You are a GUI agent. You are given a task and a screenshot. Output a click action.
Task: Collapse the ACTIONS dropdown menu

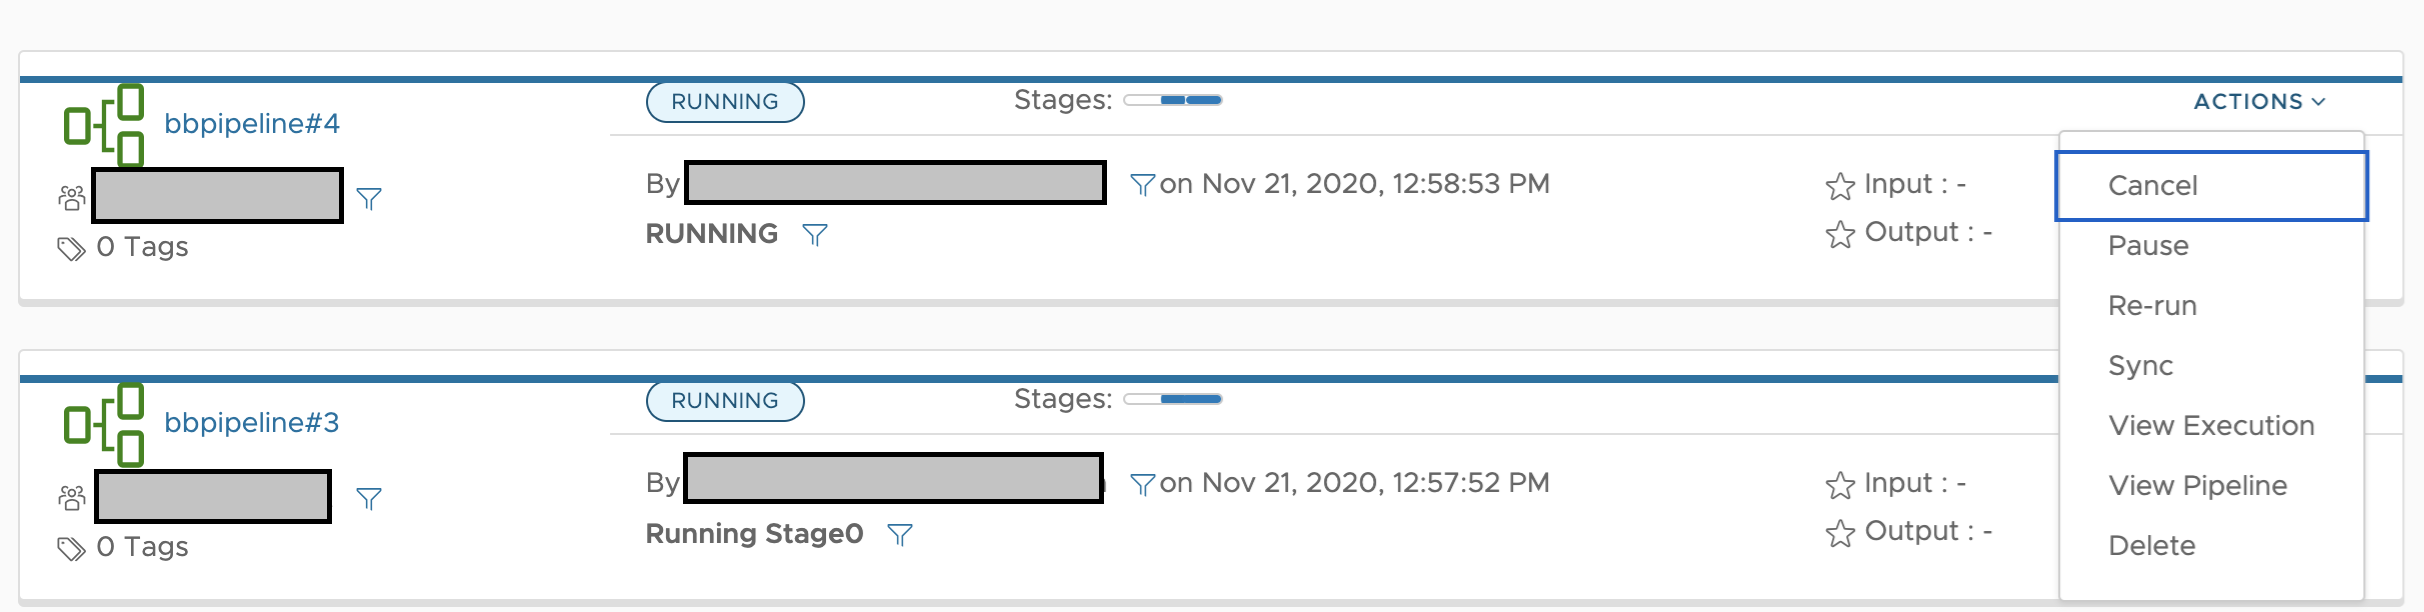click(2259, 102)
